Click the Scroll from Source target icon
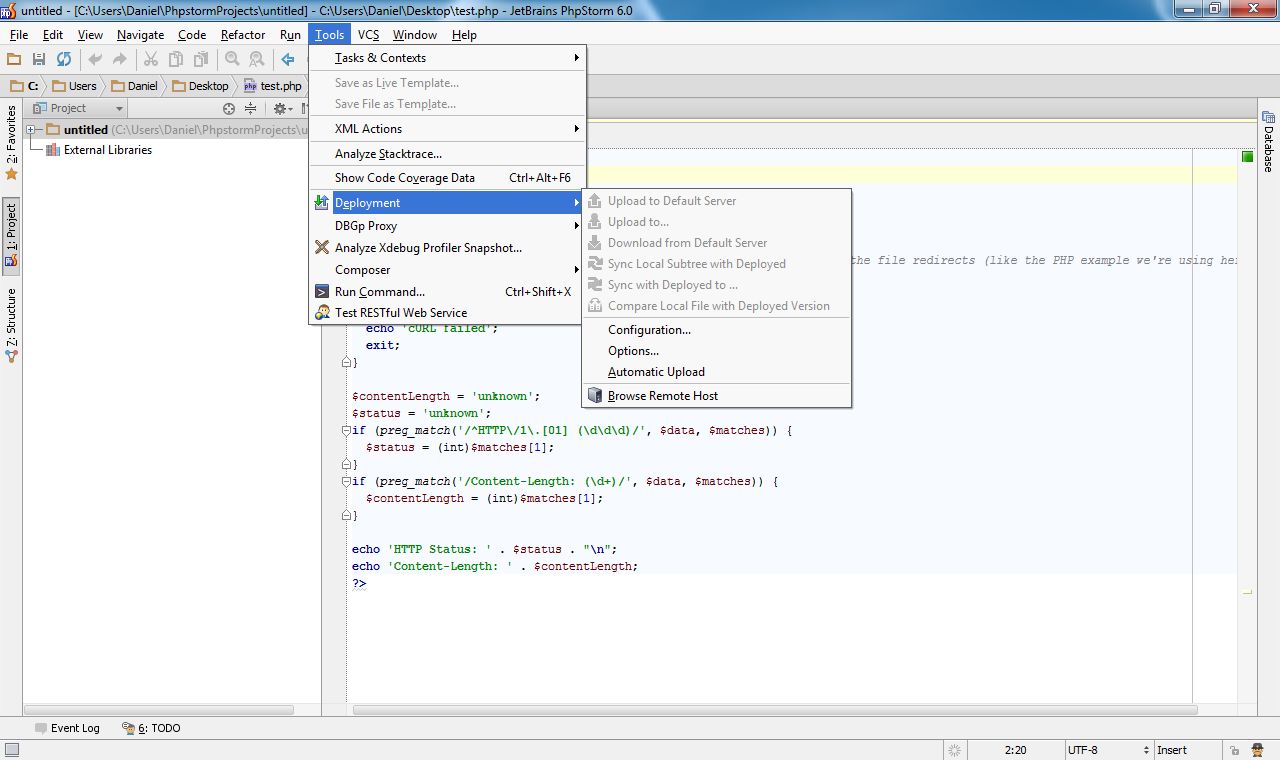 click(x=229, y=108)
